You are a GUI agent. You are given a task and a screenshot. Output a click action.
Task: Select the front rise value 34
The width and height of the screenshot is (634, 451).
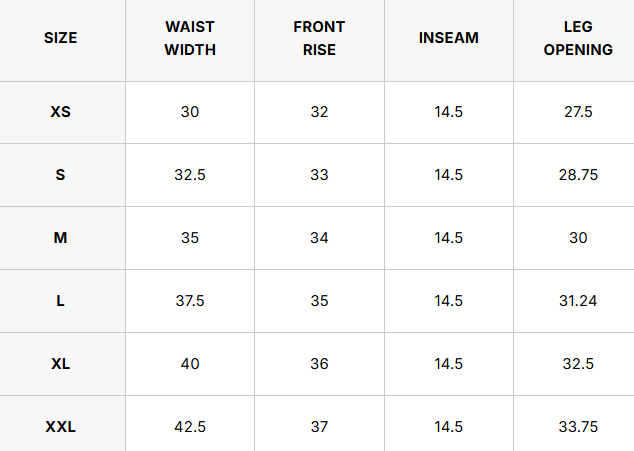click(x=319, y=238)
